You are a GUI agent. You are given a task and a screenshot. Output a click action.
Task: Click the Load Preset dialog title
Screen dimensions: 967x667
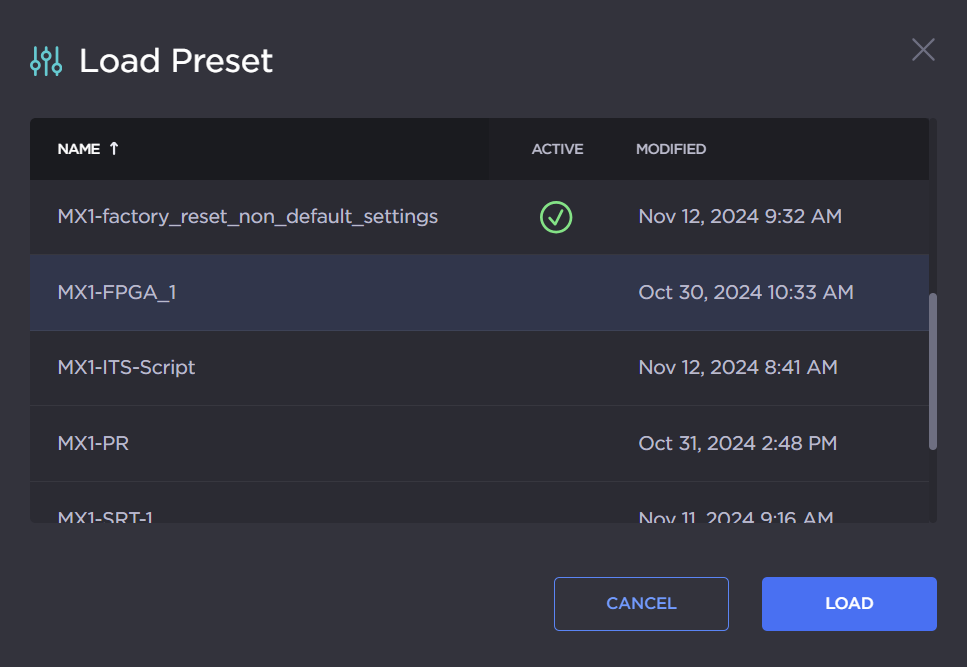pos(176,61)
